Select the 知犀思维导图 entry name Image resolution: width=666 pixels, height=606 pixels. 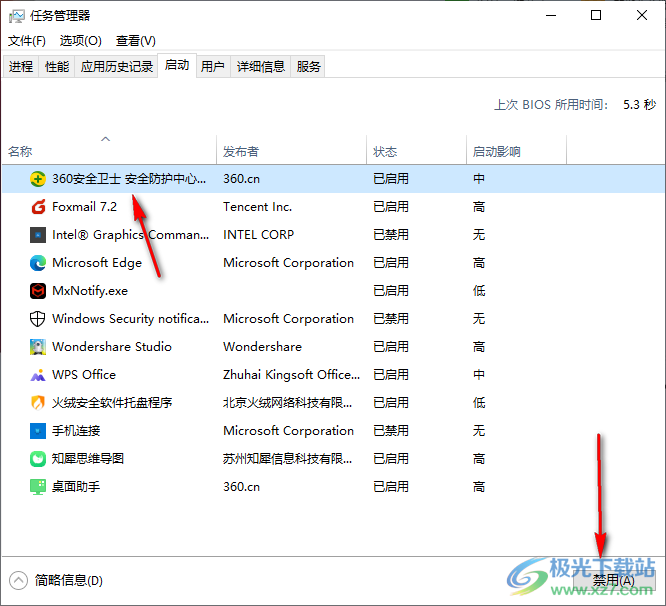pos(88,459)
